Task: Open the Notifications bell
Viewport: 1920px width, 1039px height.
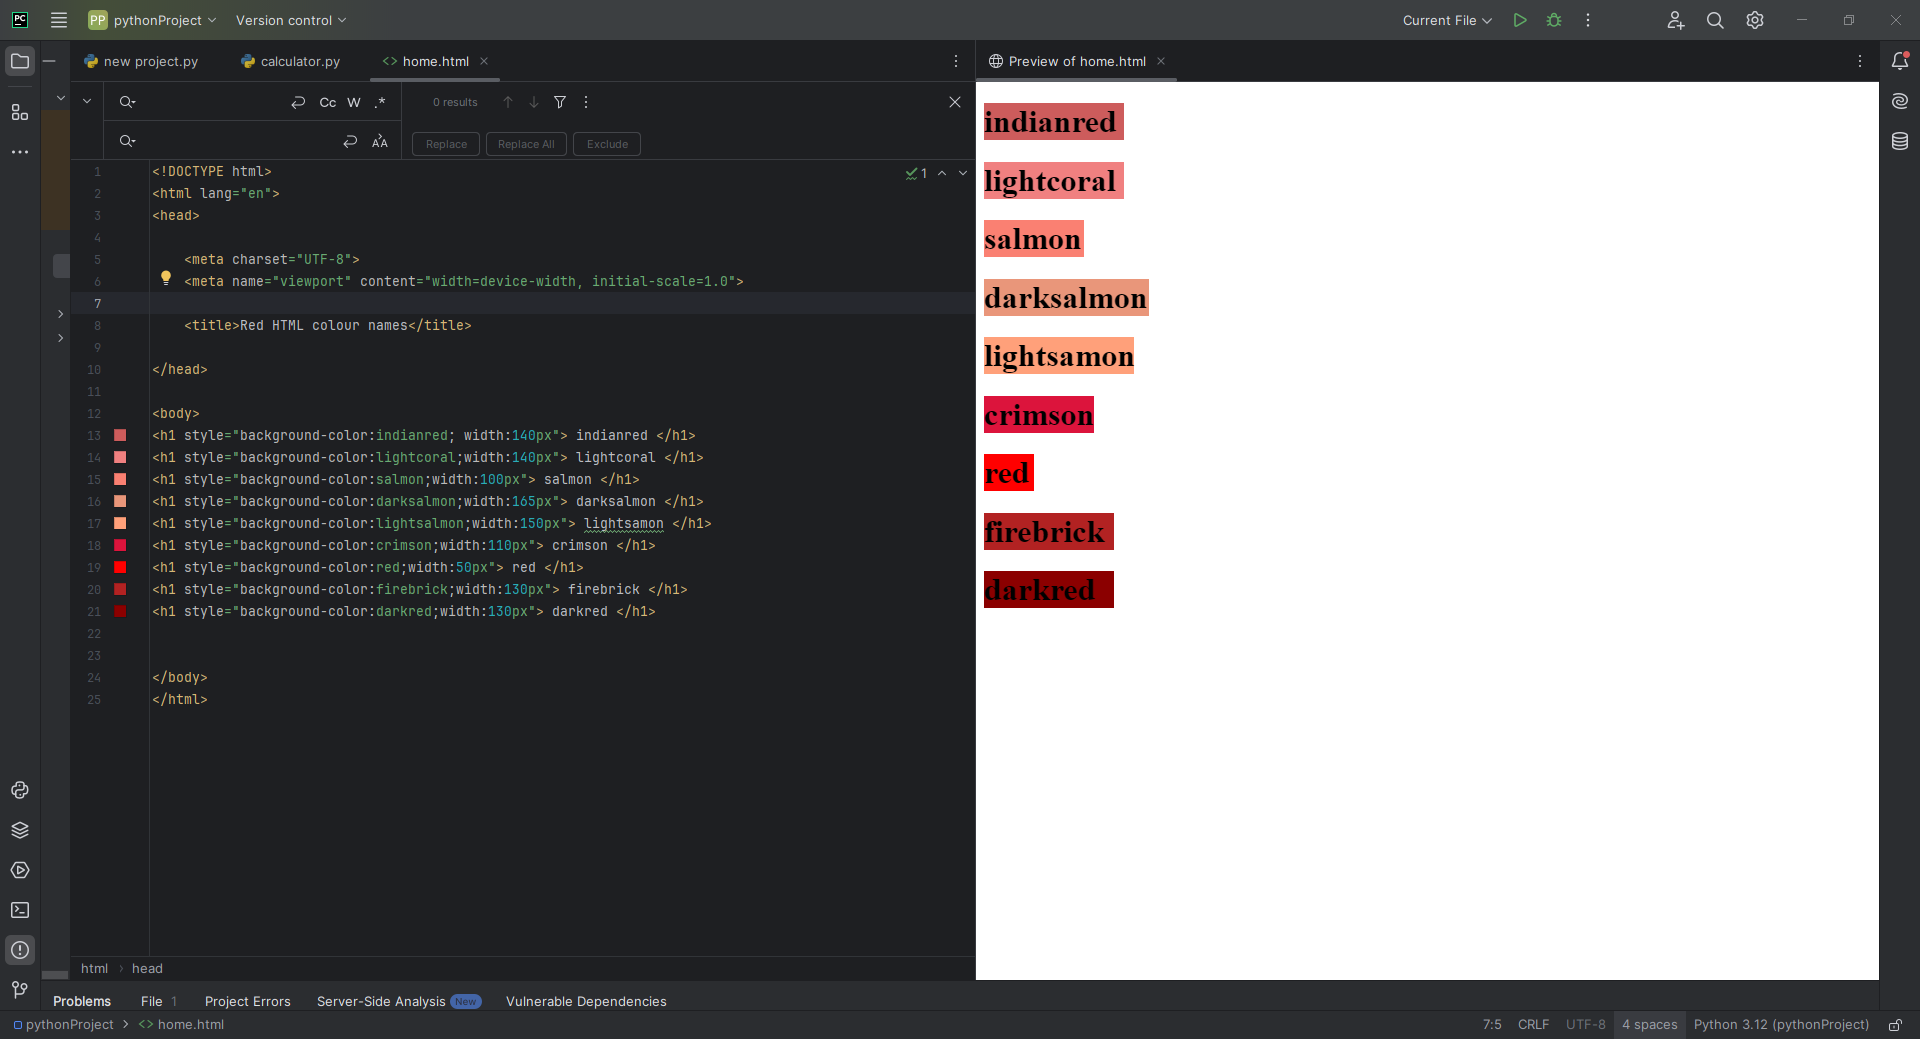Action: coord(1900,61)
